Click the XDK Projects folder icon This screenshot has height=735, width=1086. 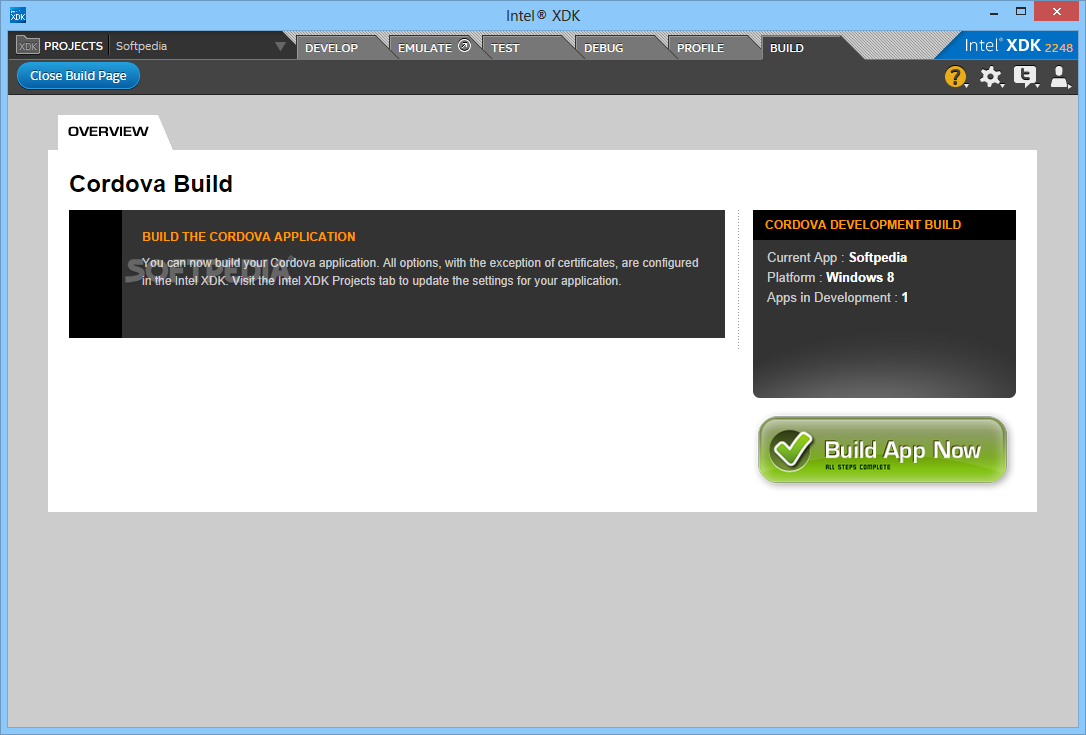(28, 46)
